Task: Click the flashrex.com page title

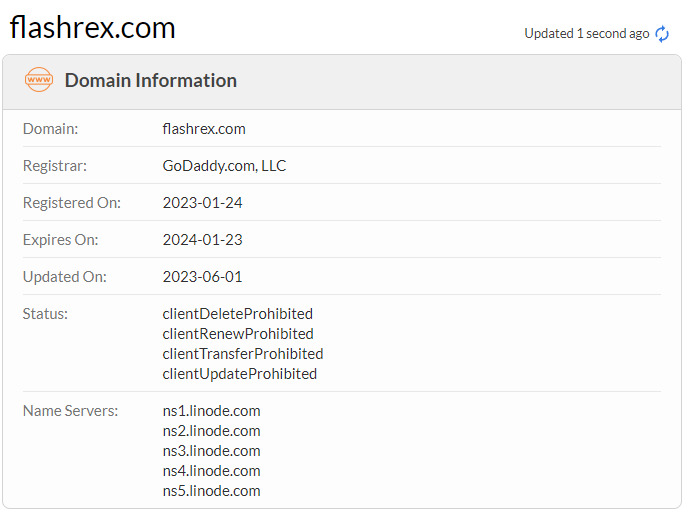Action: (92, 27)
